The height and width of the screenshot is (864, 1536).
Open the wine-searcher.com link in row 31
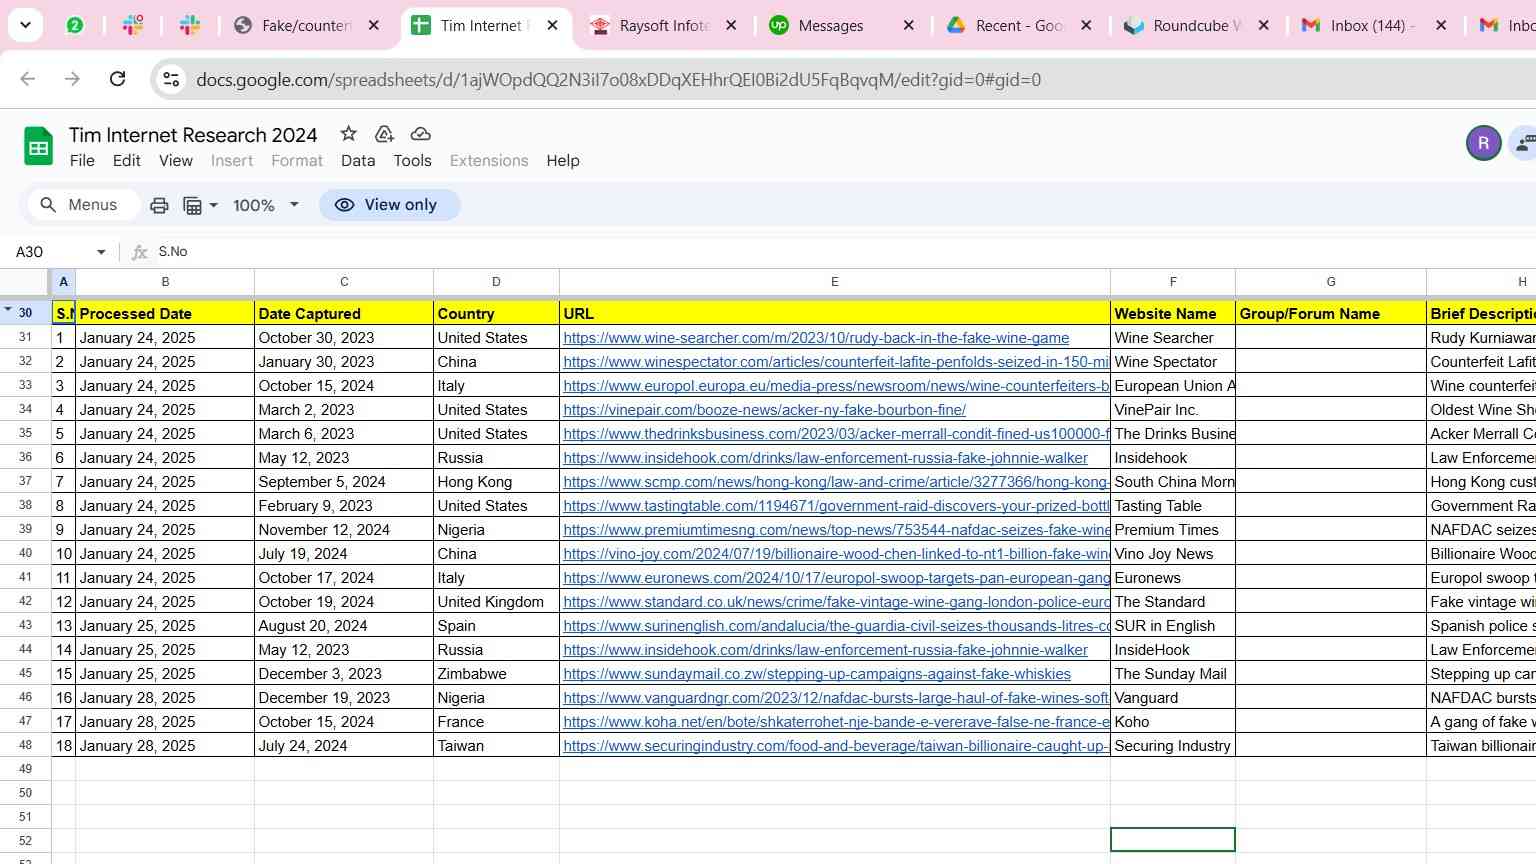click(x=816, y=338)
